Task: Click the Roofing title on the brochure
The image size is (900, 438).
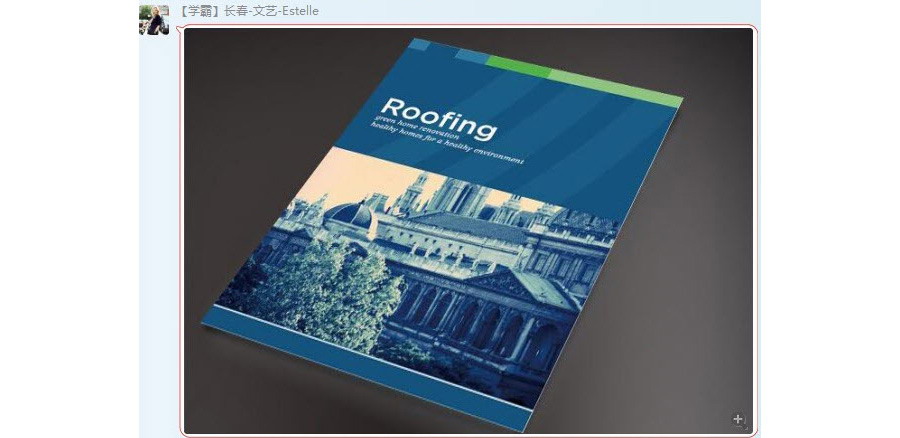Action: coord(439,118)
